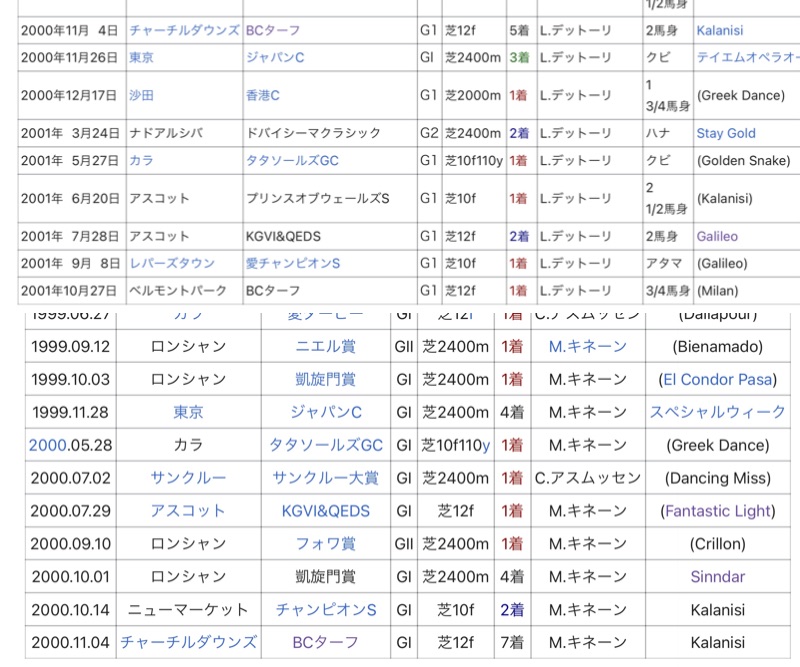Select the プリンスオブウェールズS cell

tap(330, 199)
